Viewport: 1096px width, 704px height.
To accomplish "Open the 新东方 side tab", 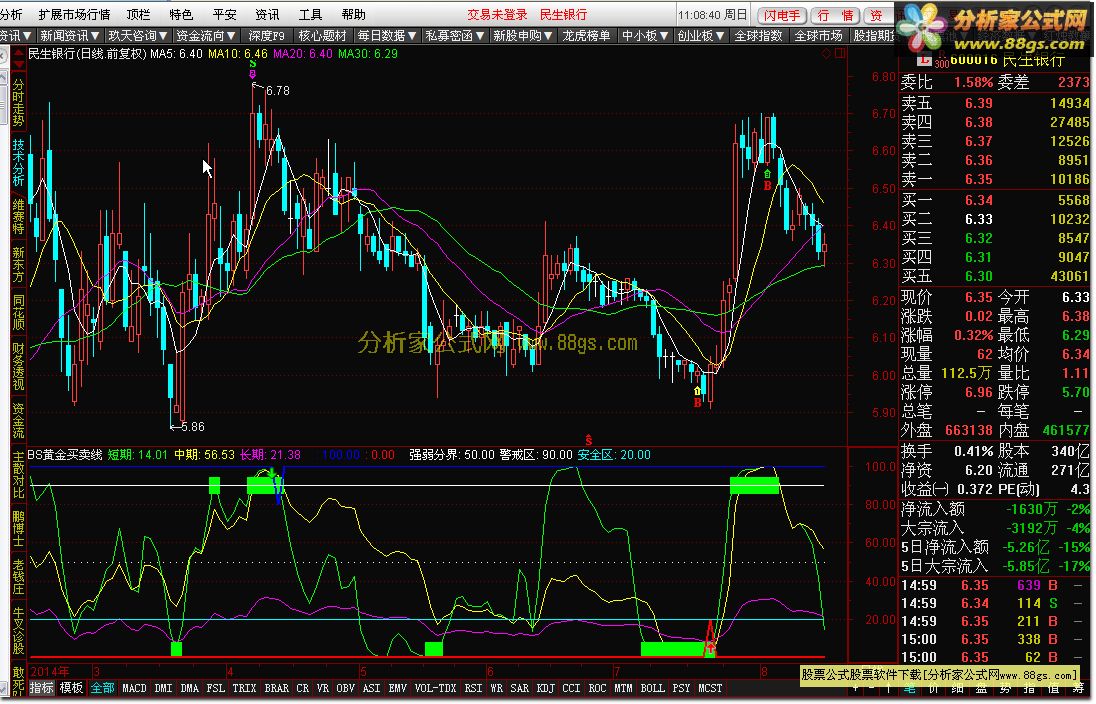I will click(18, 264).
